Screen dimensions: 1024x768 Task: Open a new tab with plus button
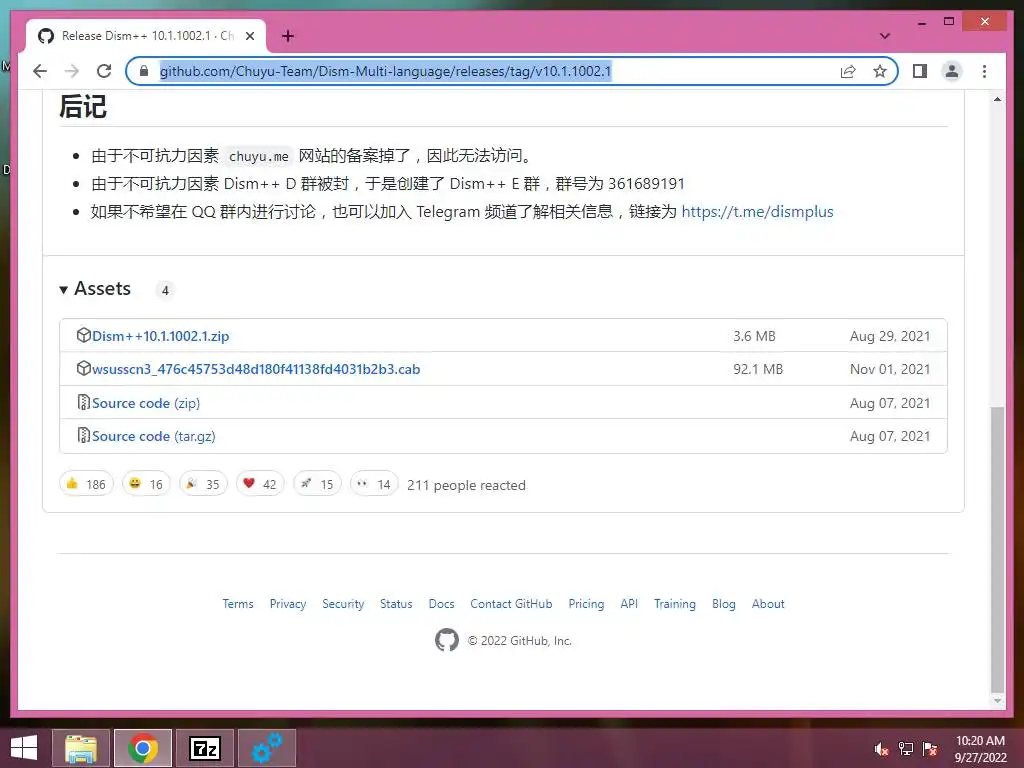[x=288, y=36]
